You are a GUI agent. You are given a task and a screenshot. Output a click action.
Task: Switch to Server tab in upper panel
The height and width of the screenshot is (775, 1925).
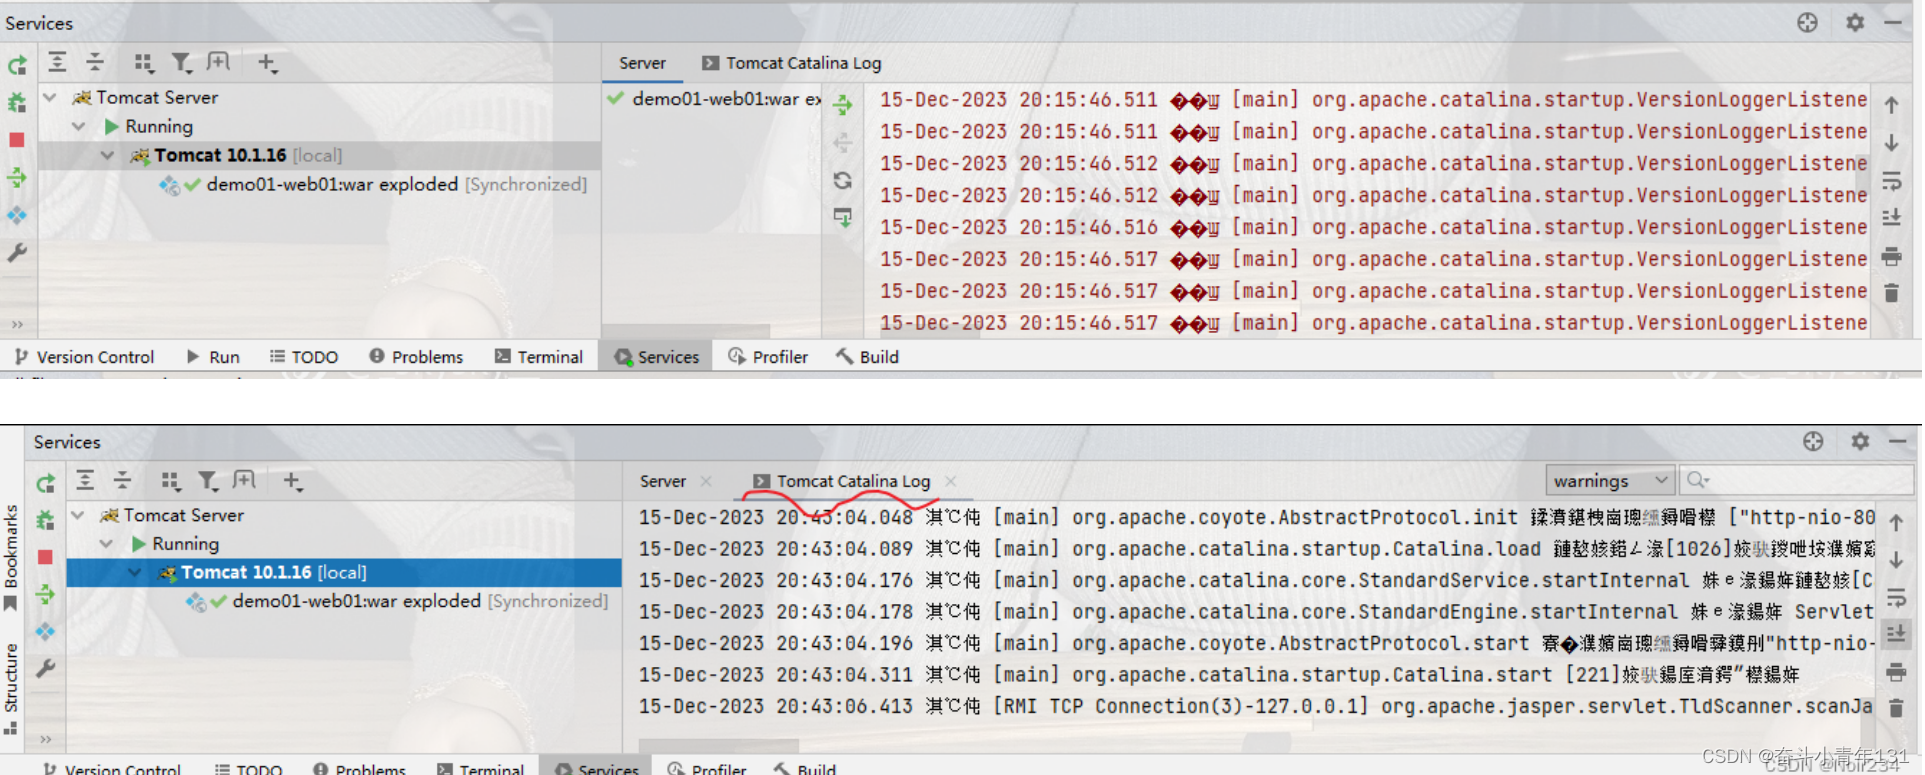[x=642, y=63]
